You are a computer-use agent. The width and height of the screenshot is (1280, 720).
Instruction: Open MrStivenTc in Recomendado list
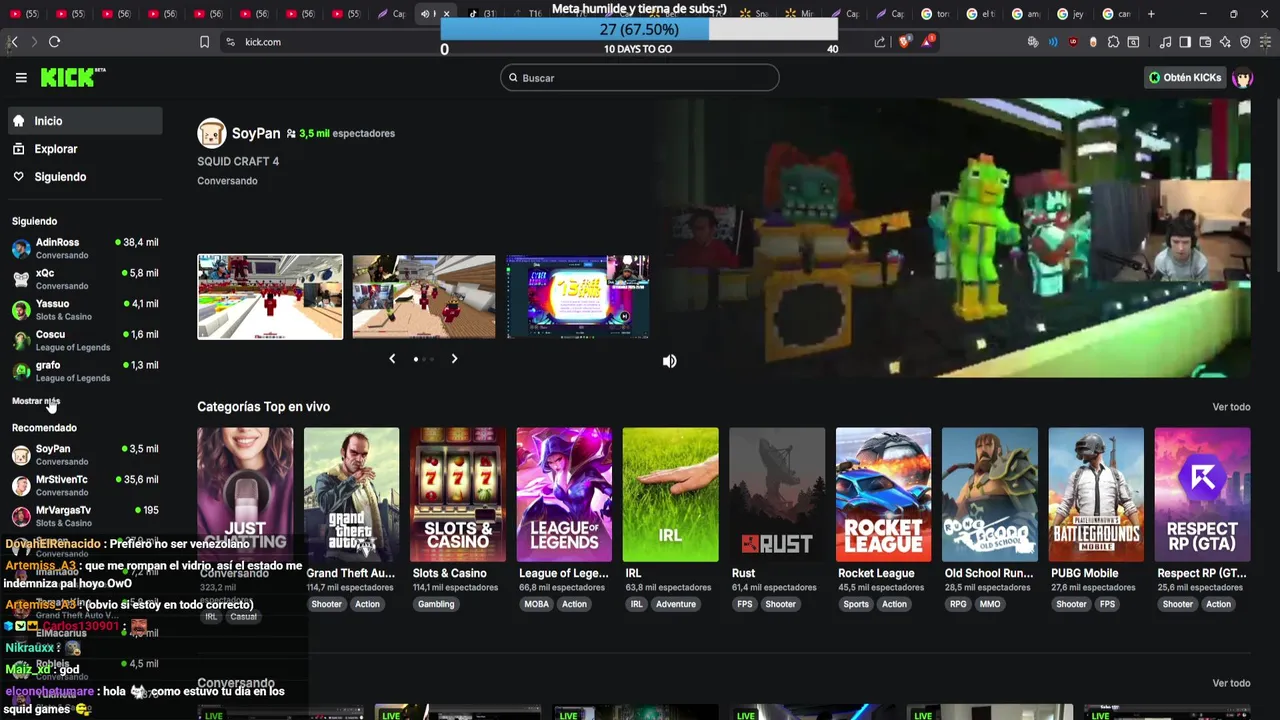[x=85, y=485]
